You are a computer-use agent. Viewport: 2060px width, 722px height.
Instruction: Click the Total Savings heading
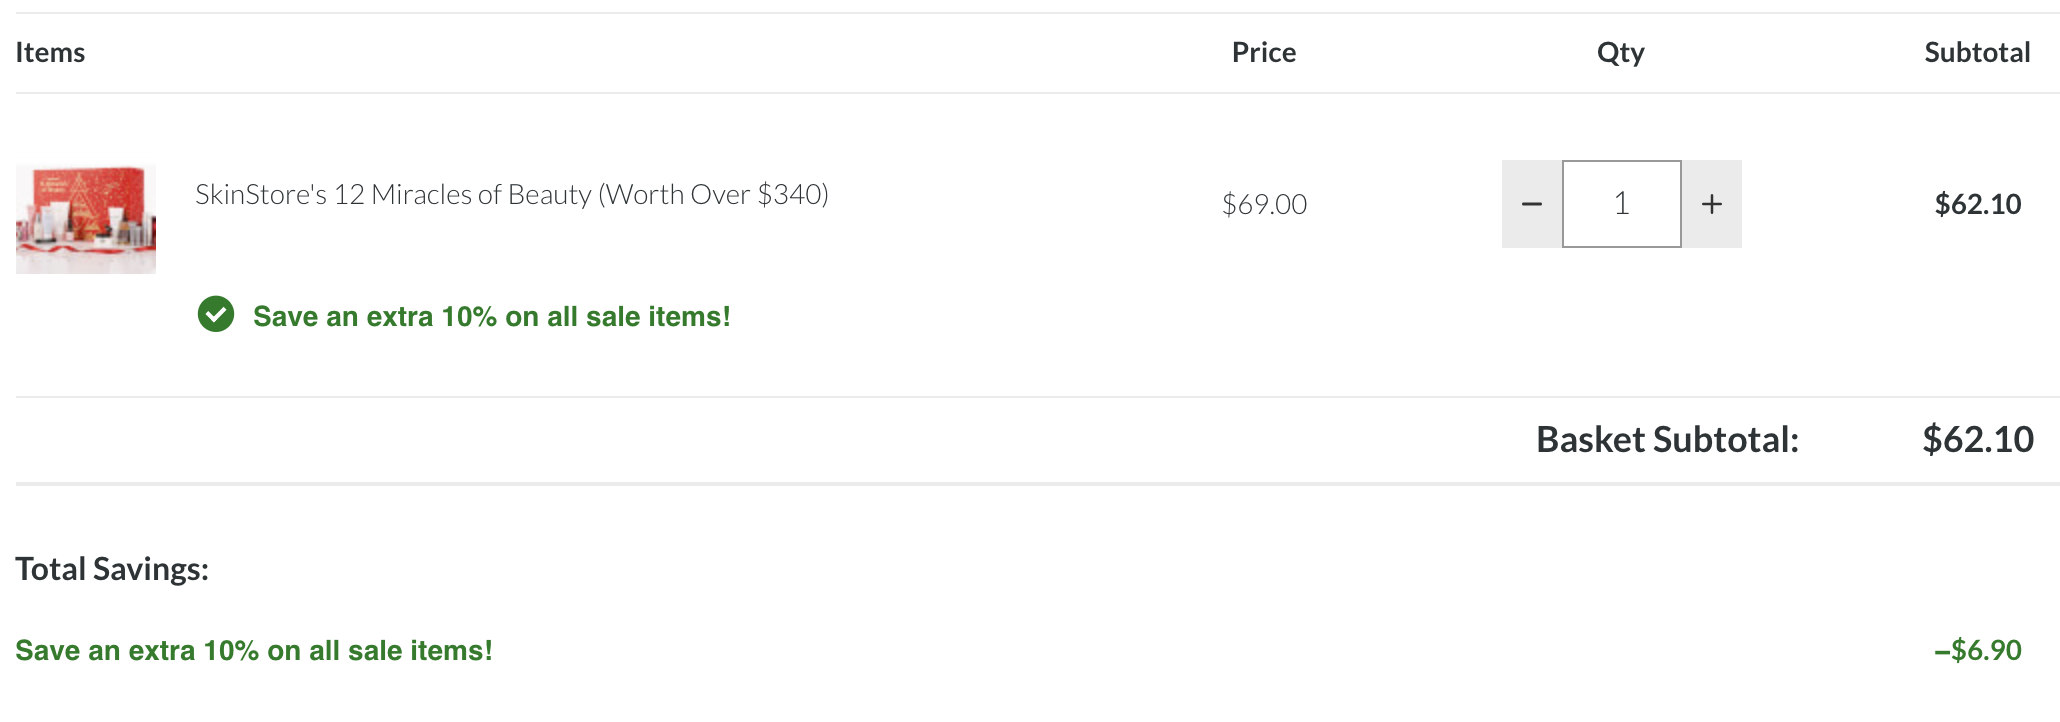point(112,569)
